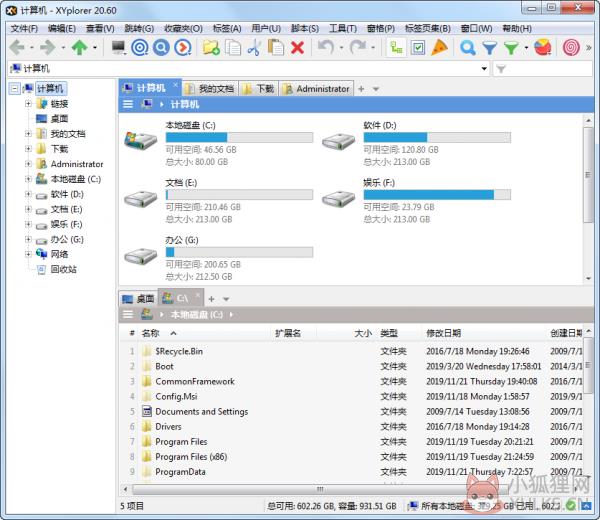
Task: Click the 娱乐 (F:) usage bar
Action: 437,195
